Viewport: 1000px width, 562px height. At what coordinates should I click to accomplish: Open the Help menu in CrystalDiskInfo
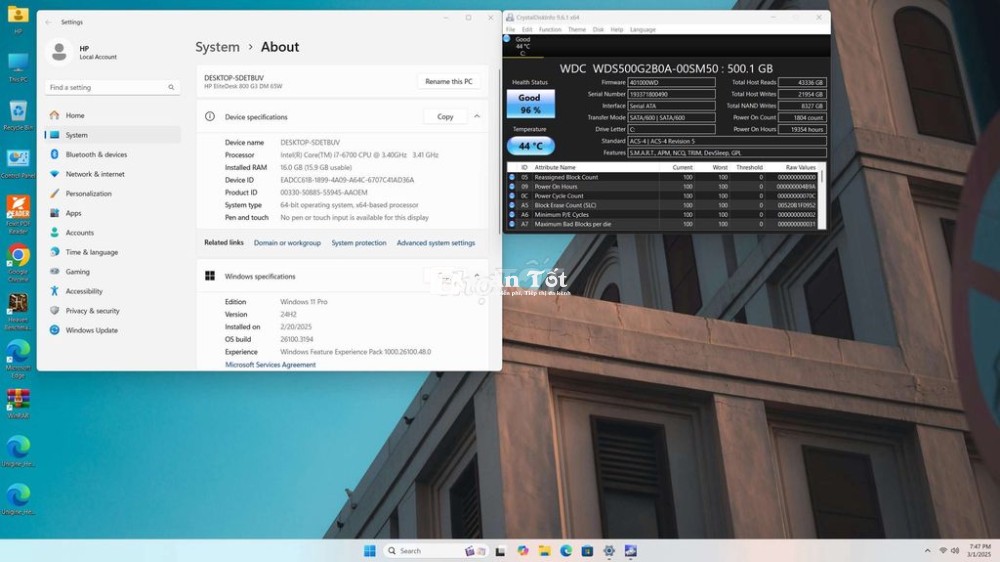pyautogui.click(x=617, y=30)
